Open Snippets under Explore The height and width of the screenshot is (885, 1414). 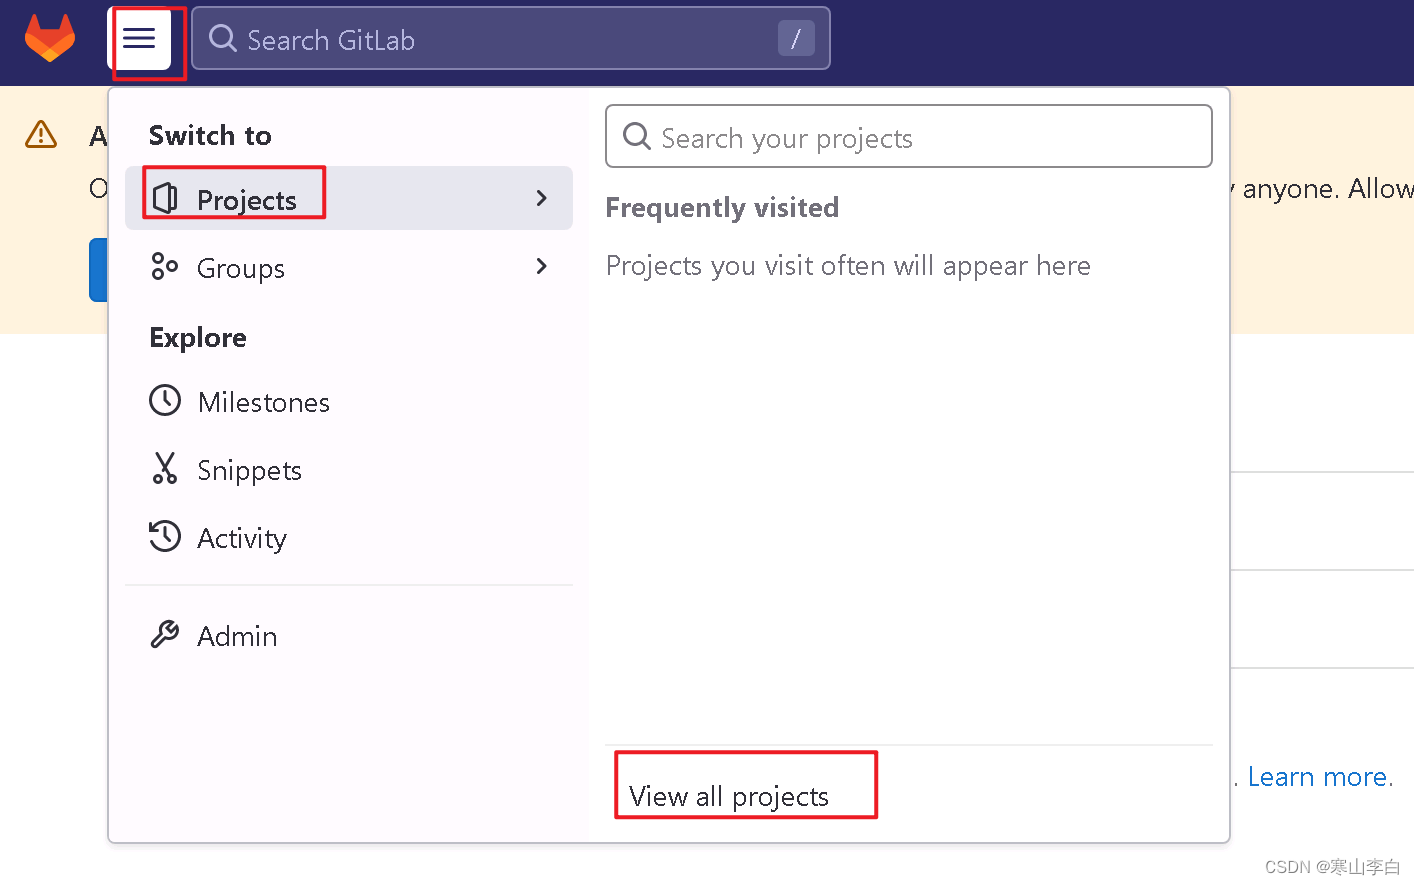click(349, 469)
